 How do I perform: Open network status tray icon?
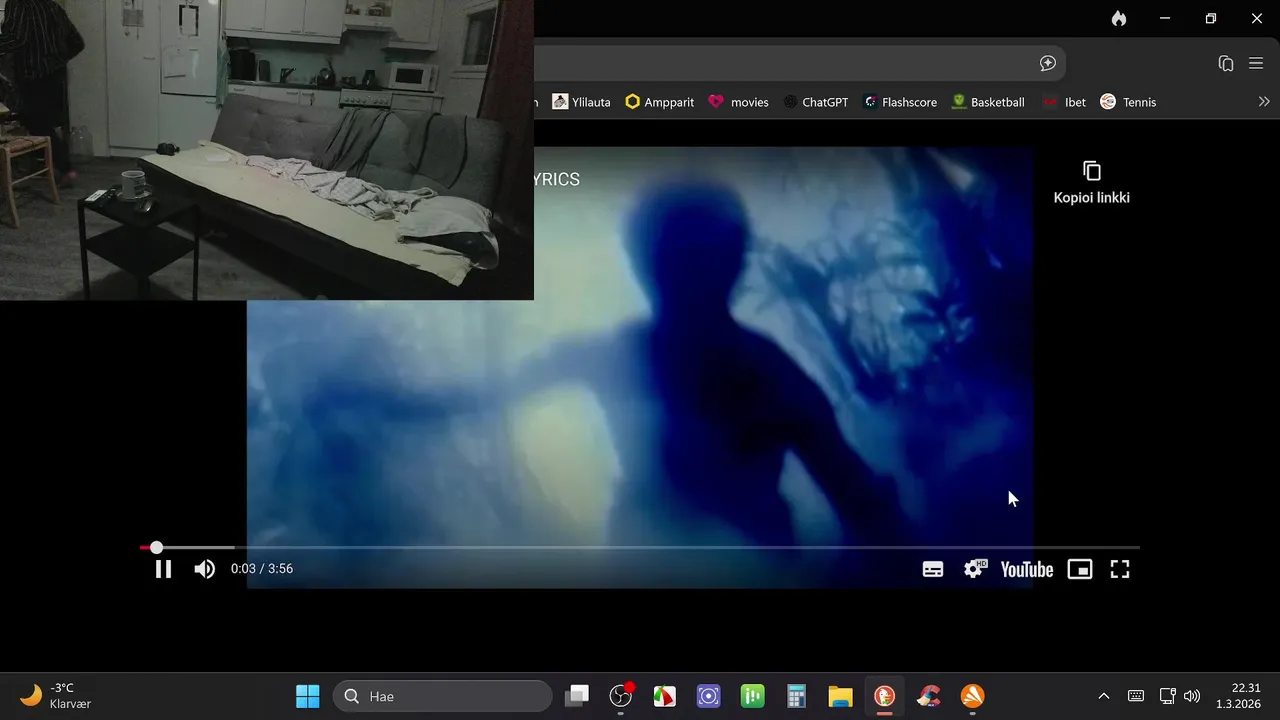click(x=1167, y=696)
